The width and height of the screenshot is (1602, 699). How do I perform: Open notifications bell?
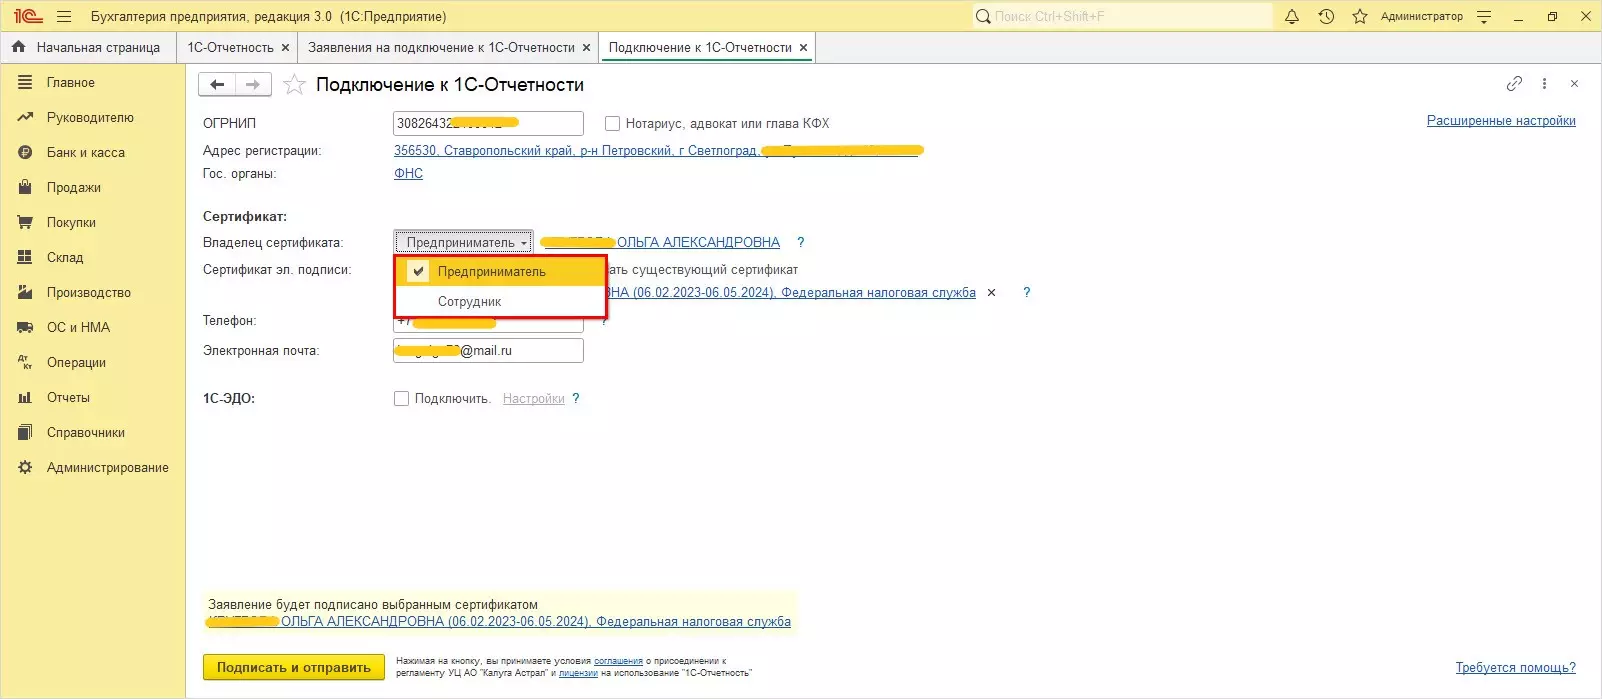coord(1292,16)
